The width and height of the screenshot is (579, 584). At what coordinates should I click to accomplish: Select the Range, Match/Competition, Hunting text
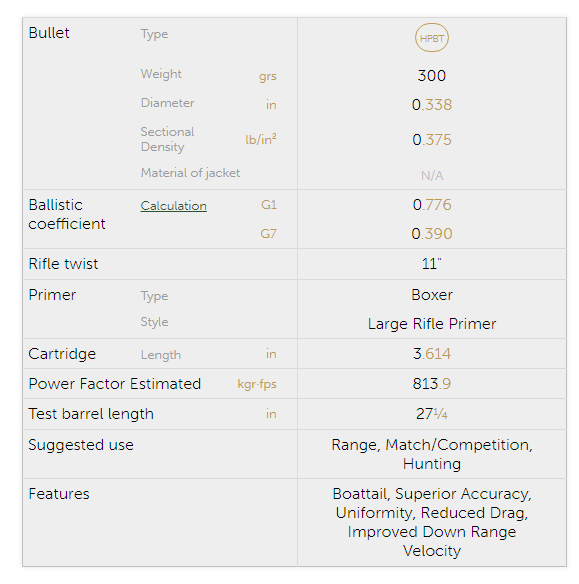click(x=432, y=454)
